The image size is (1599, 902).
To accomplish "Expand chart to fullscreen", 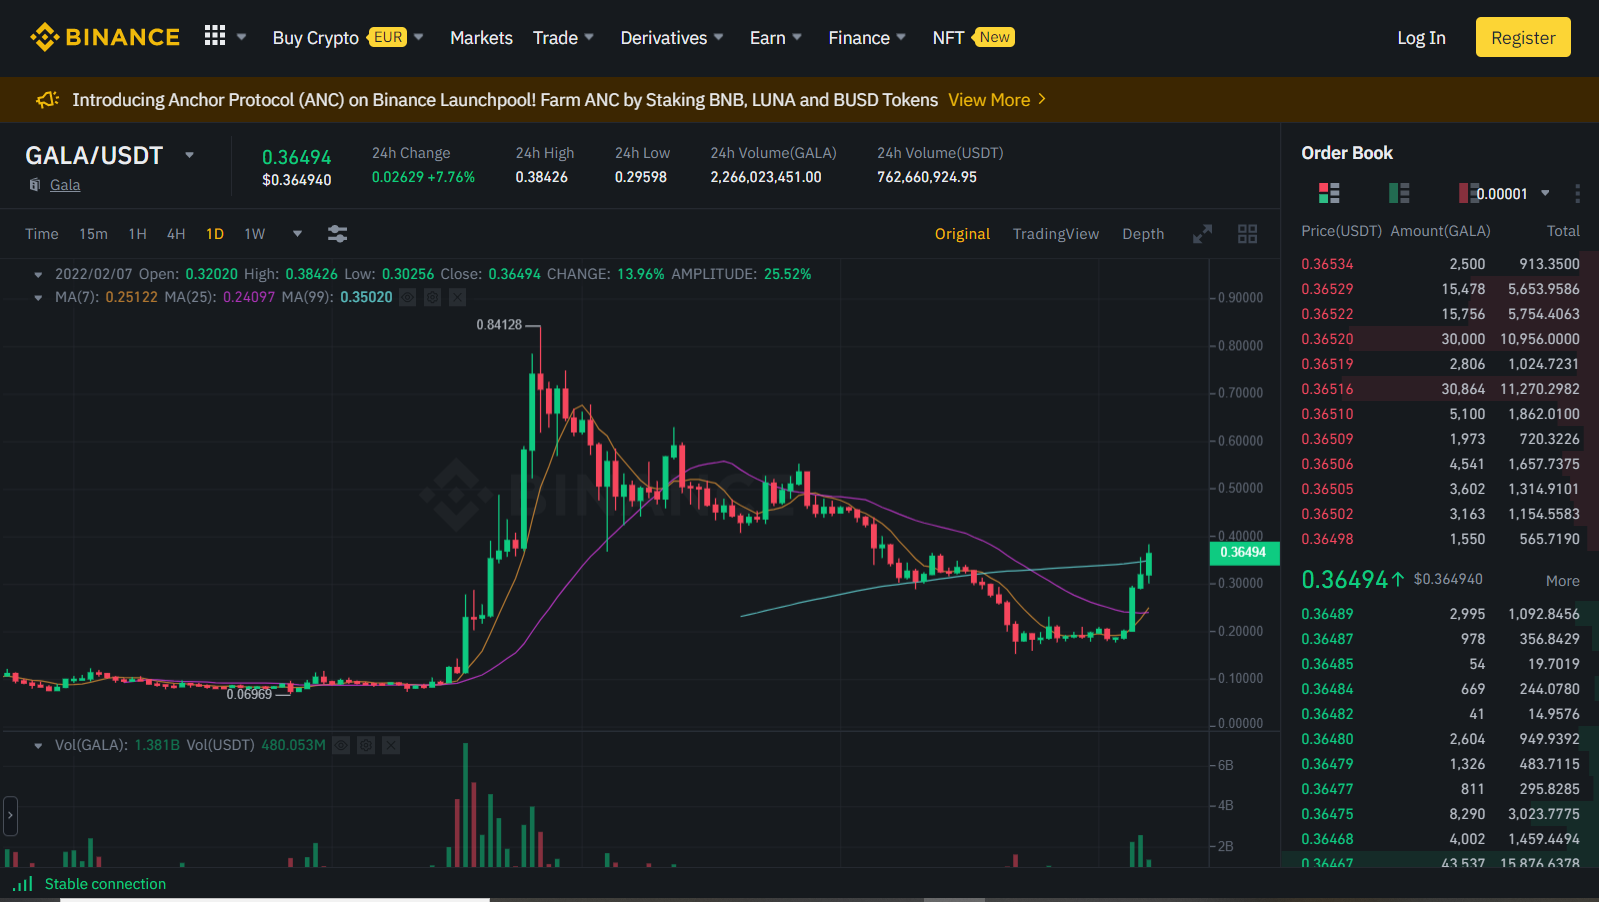I will click(1202, 234).
